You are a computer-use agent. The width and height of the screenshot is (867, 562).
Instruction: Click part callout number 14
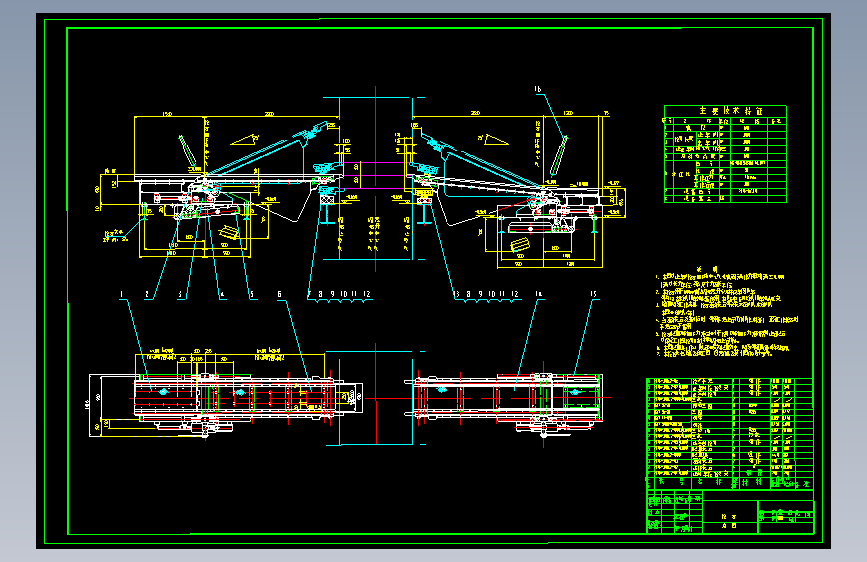pos(539,294)
